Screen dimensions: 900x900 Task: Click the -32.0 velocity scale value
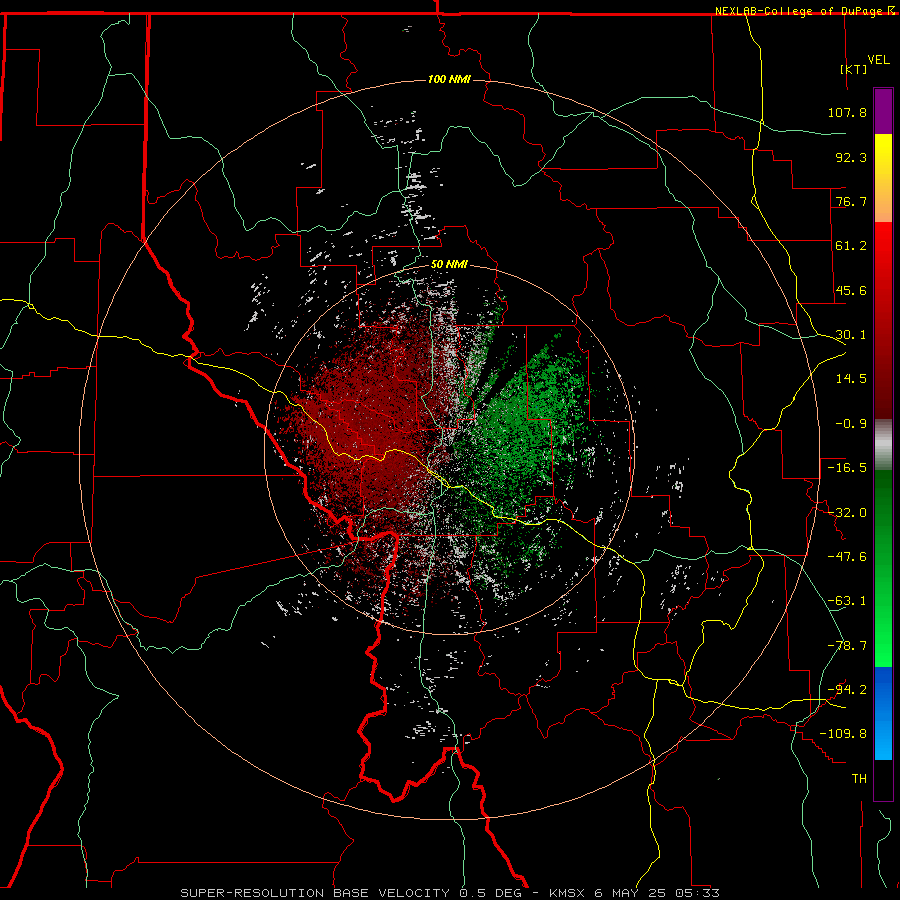[847, 513]
